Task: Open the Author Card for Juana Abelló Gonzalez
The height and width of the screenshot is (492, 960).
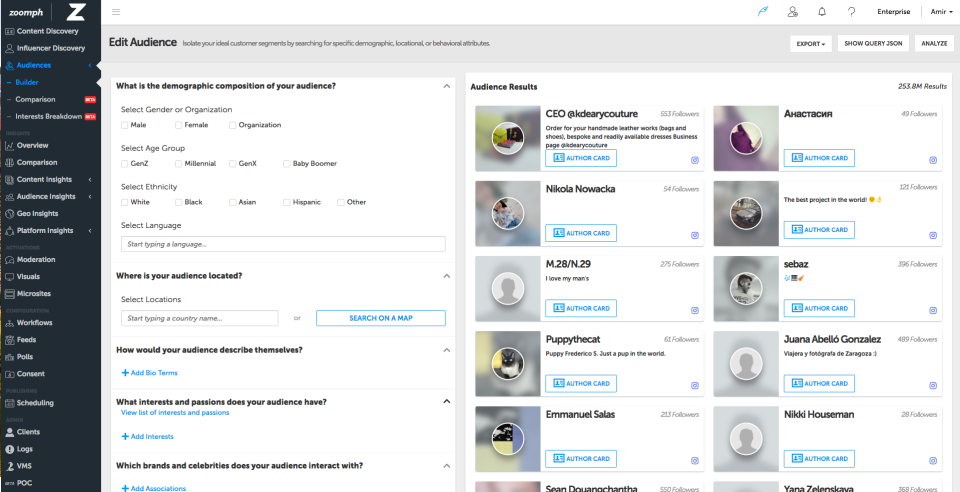Action: (819, 384)
